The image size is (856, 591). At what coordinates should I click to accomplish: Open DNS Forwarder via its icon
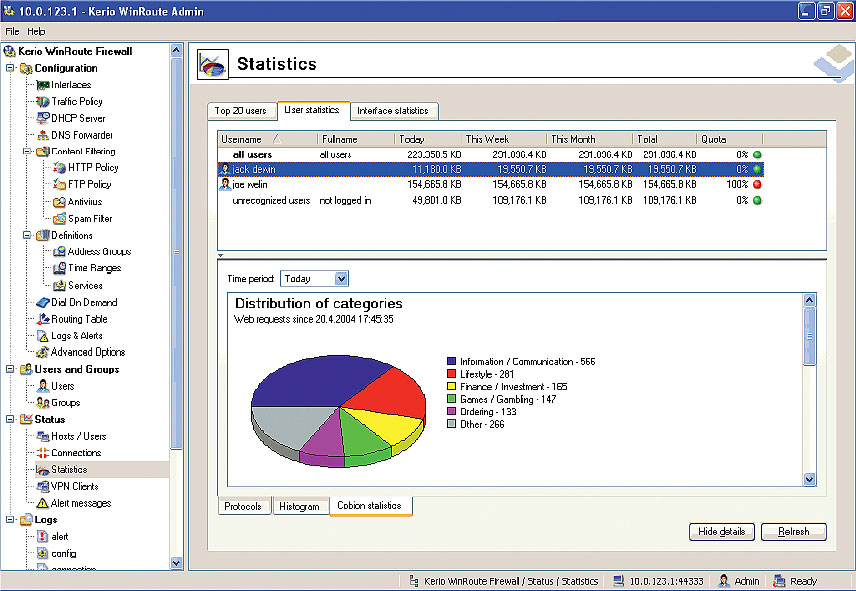click(43, 135)
